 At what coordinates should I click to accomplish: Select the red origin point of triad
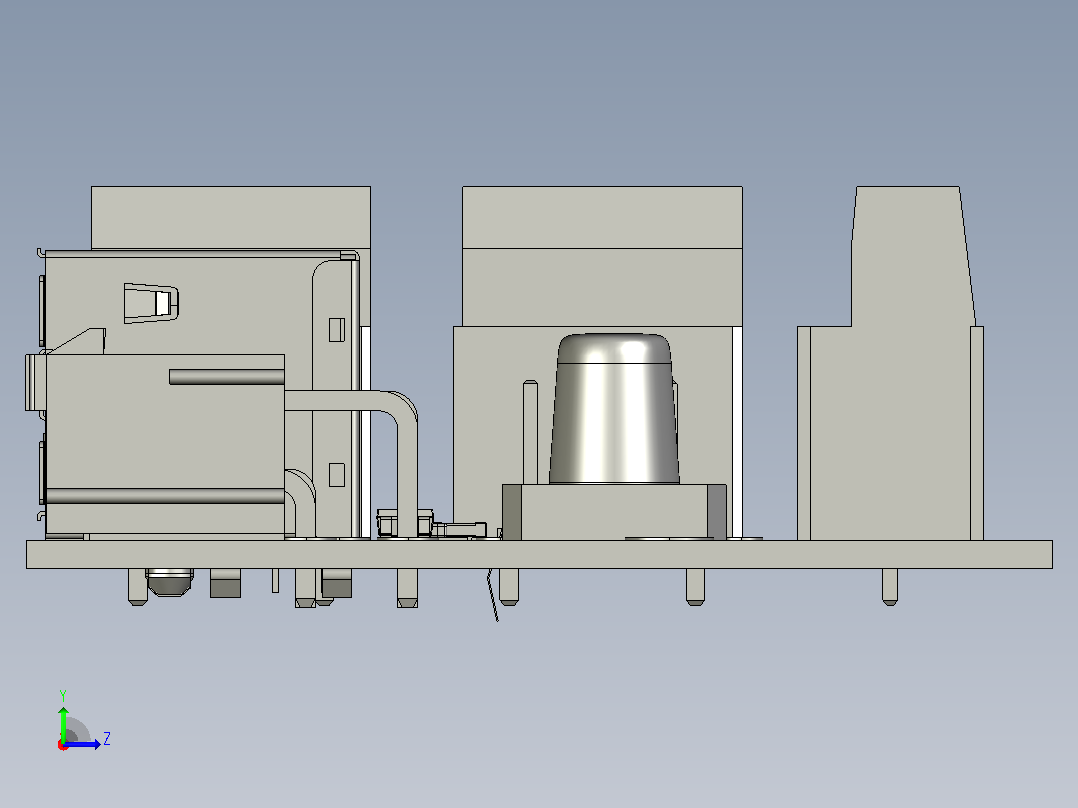pyautogui.click(x=63, y=745)
